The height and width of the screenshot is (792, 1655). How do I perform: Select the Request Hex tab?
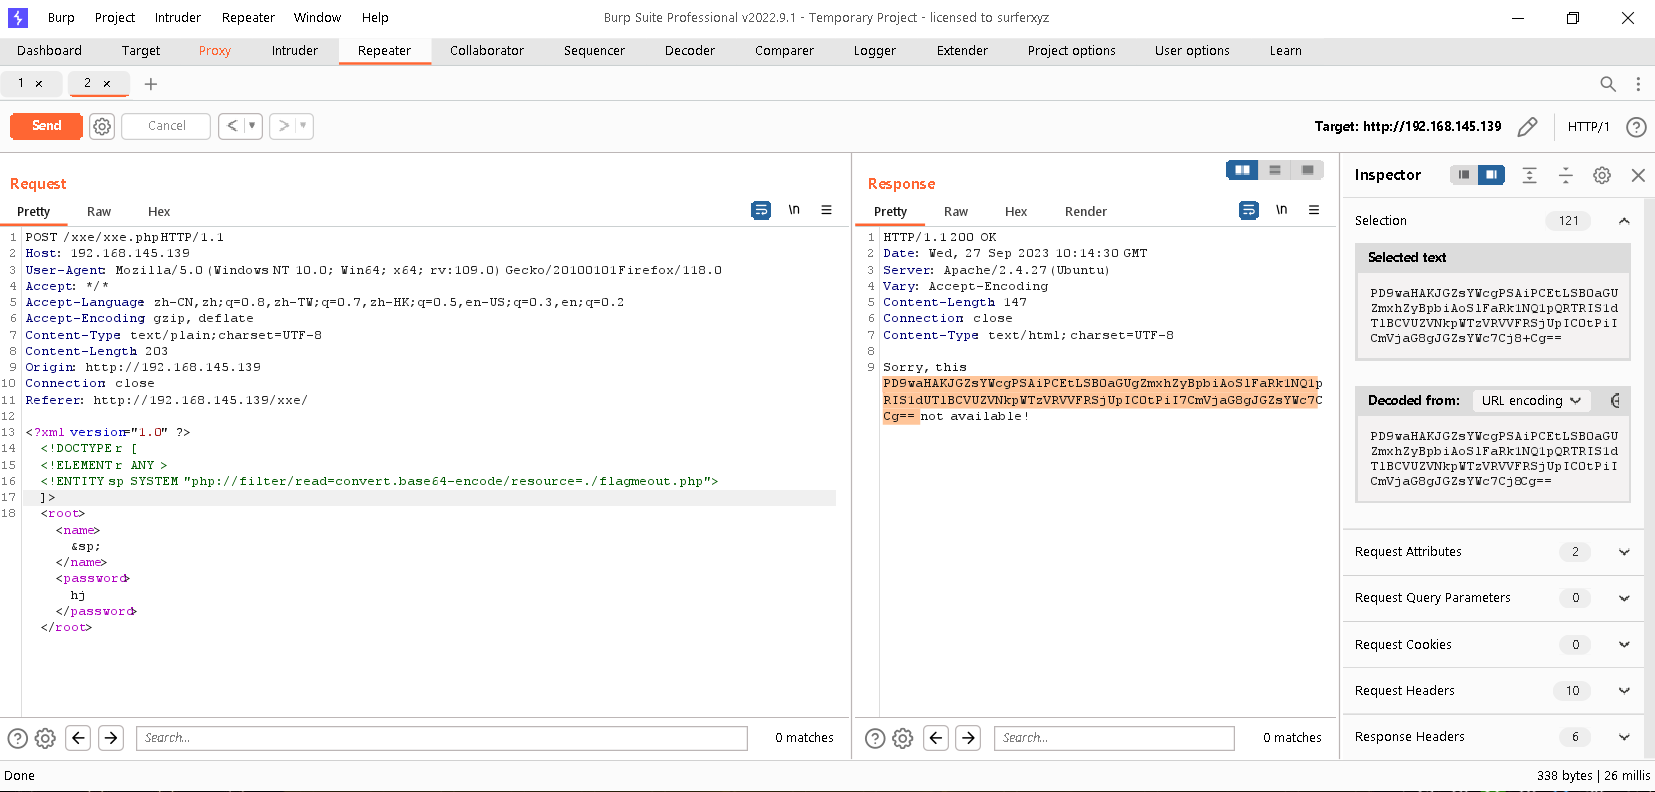159,212
